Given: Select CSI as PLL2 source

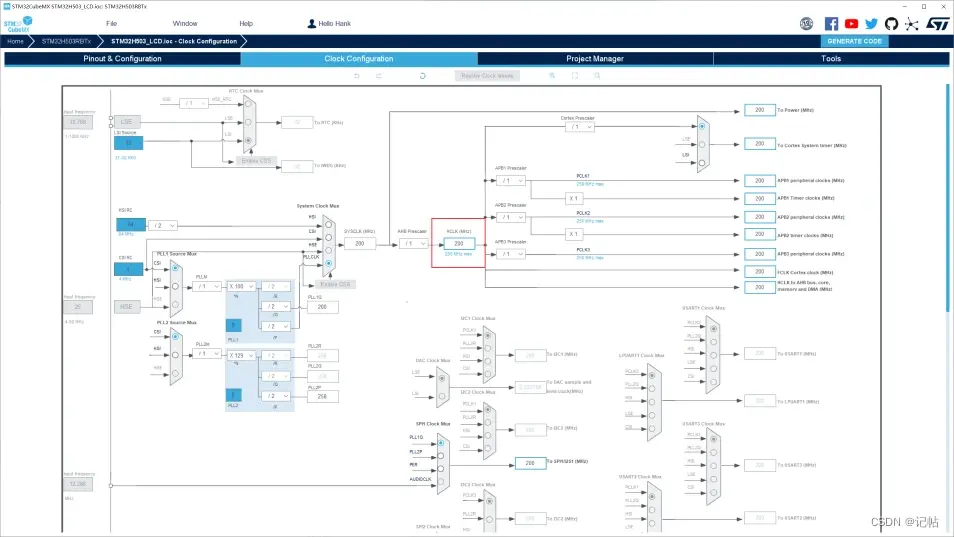Looking at the screenshot, I should coord(175,336).
